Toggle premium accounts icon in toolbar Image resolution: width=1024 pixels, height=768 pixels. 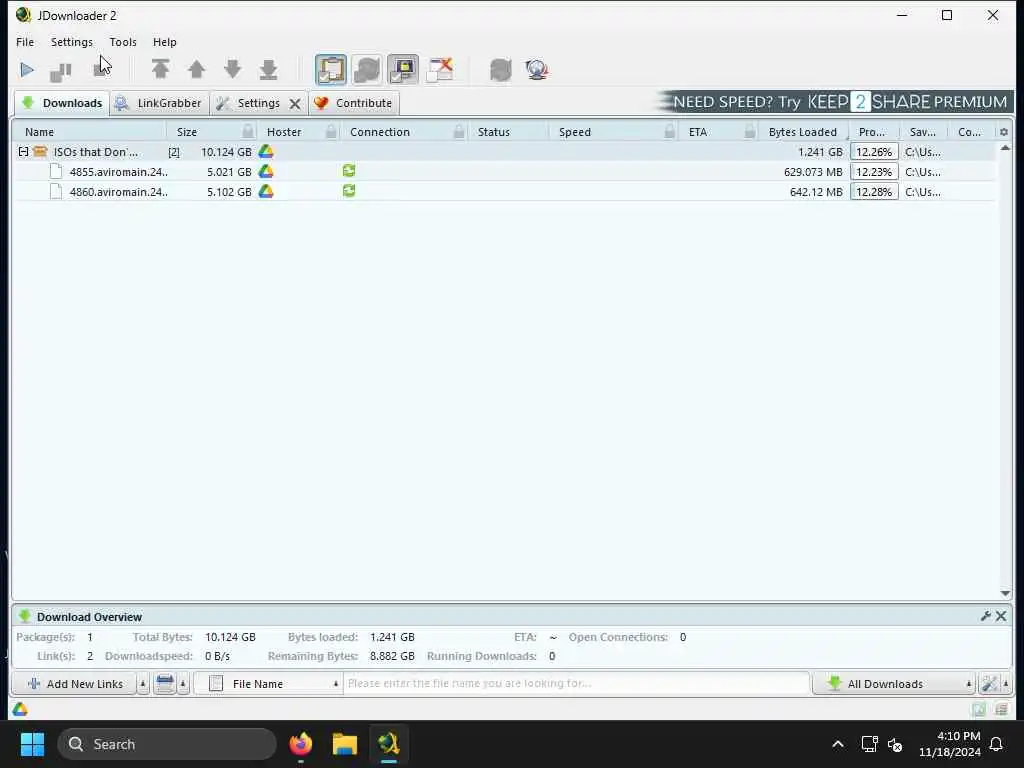click(403, 70)
